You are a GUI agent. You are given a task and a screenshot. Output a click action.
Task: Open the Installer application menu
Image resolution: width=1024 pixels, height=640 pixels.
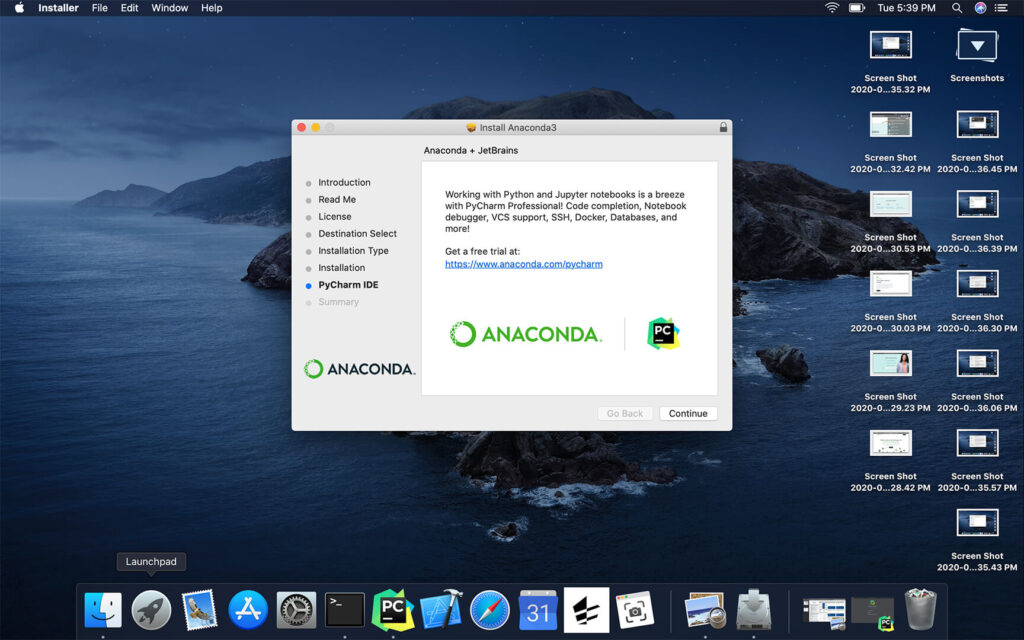click(58, 8)
